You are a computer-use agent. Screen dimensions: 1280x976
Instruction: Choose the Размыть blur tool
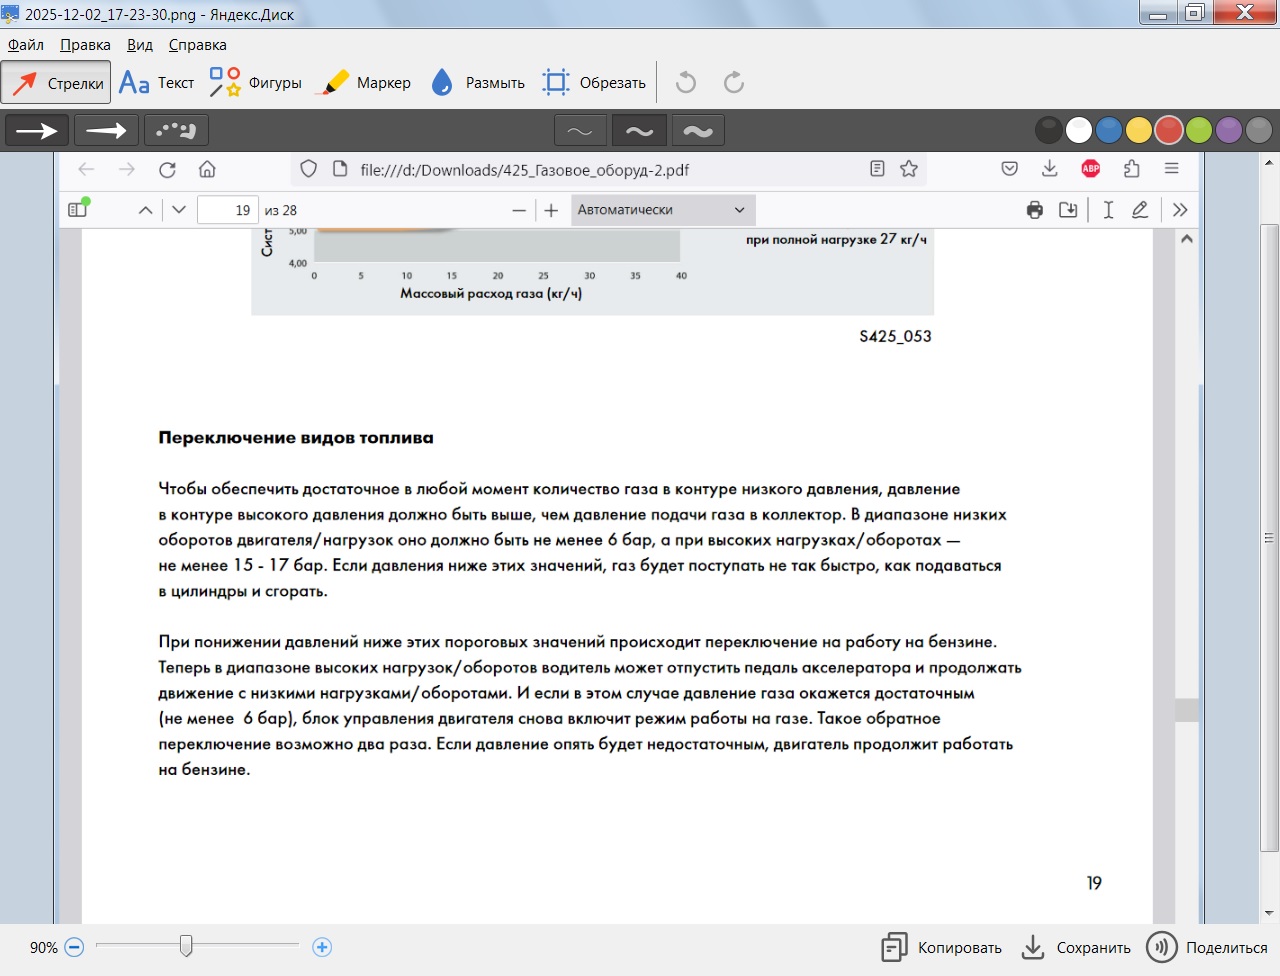pyautogui.click(x=477, y=83)
